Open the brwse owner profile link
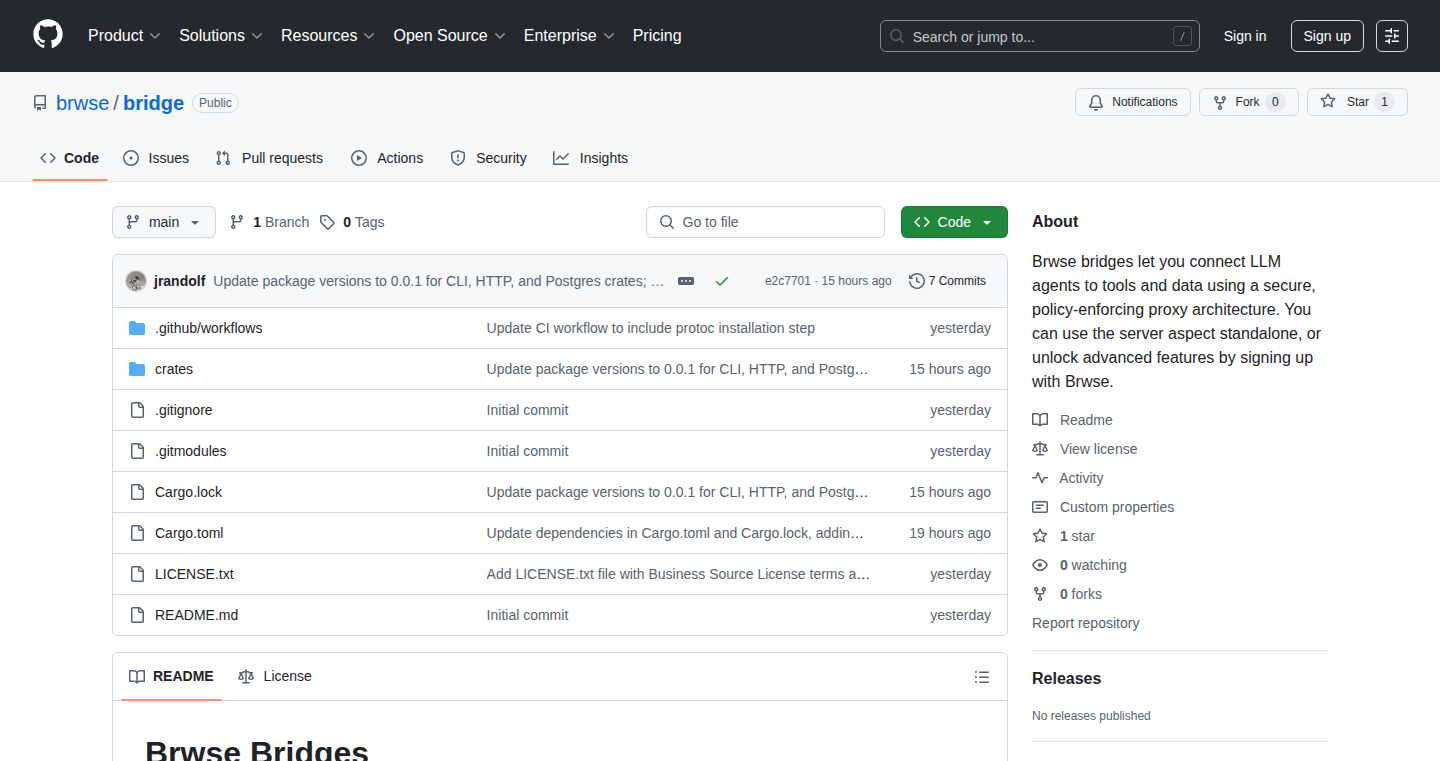Screen dimensions: 1440x761 tap(82, 103)
